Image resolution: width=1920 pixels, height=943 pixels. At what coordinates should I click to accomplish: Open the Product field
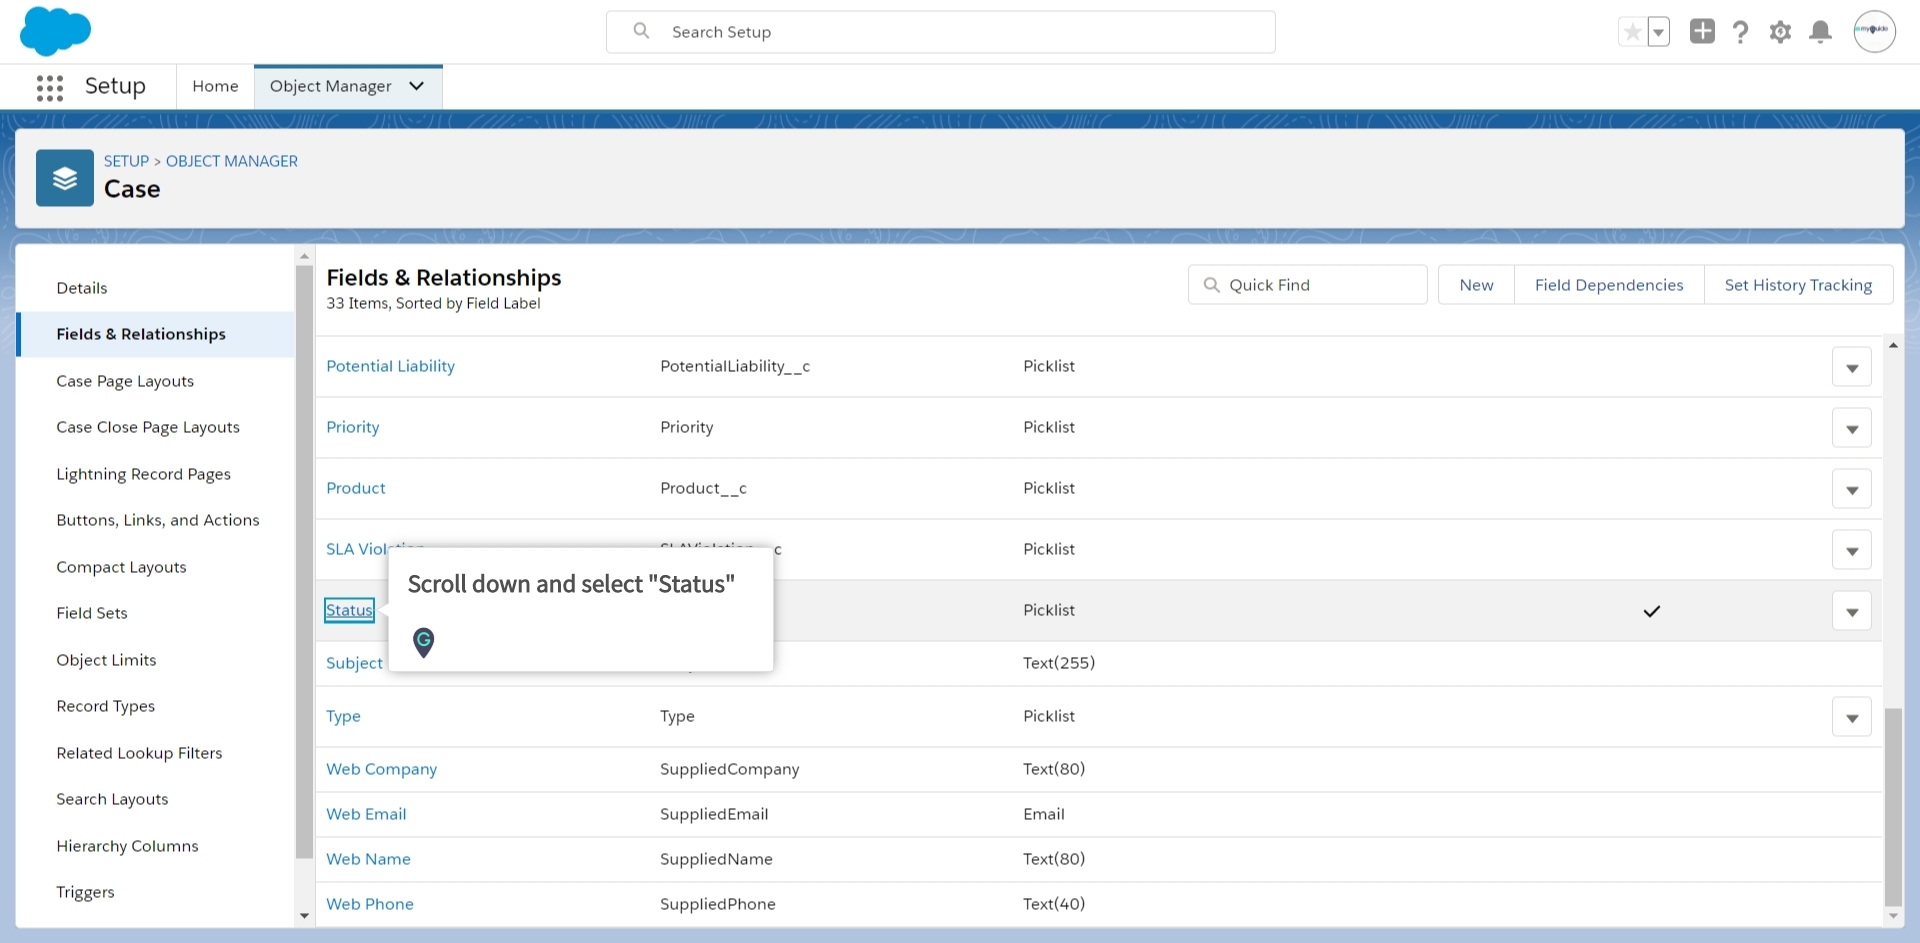pyautogui.click(x=355, y=488)
